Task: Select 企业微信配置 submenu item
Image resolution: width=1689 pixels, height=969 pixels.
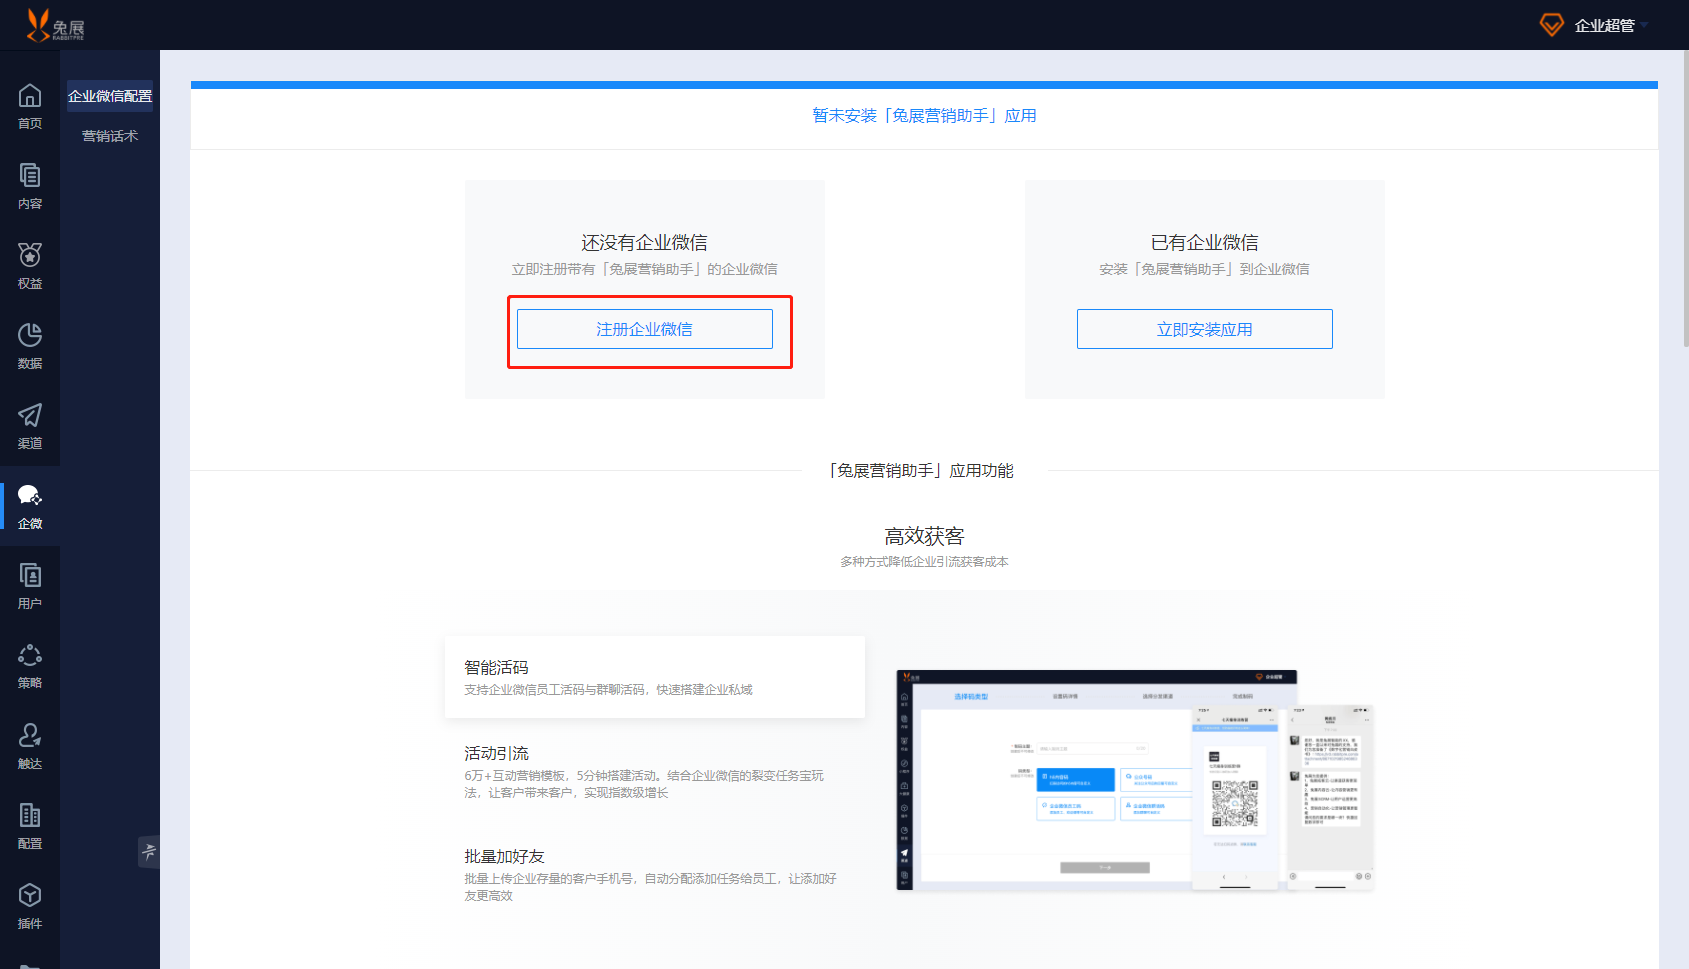Action: tap(110, 96)
